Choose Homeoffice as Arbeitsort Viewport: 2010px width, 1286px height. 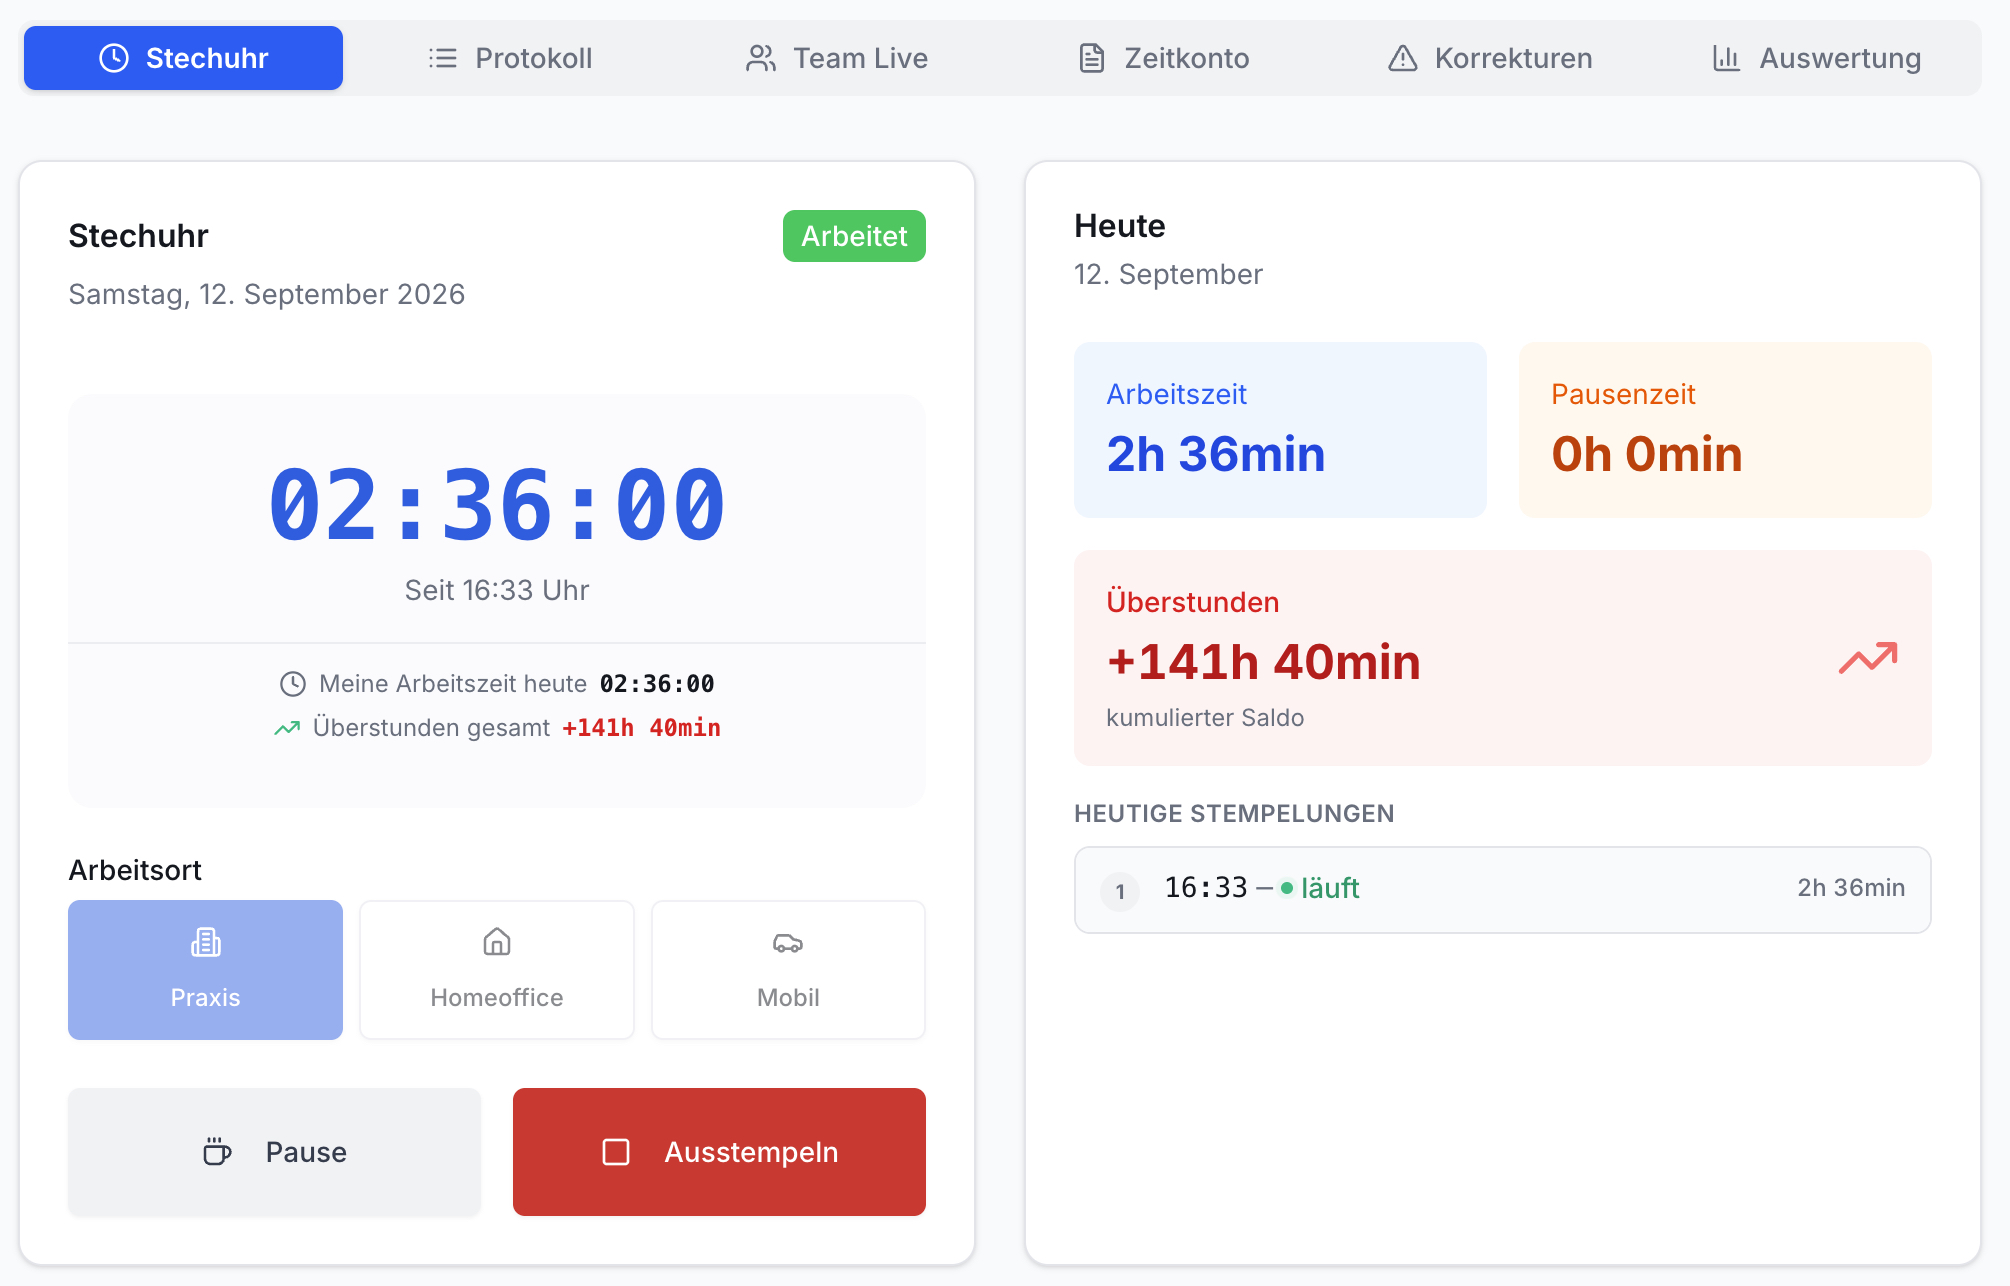pyautogui.click(x=497, y=970)
